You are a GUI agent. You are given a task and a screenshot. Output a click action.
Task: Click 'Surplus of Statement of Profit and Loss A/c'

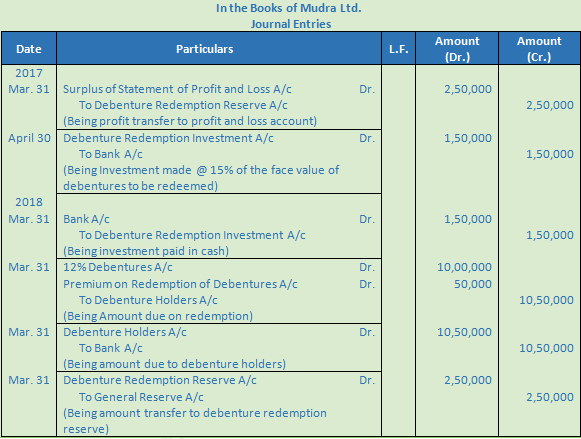pos(177,89)
